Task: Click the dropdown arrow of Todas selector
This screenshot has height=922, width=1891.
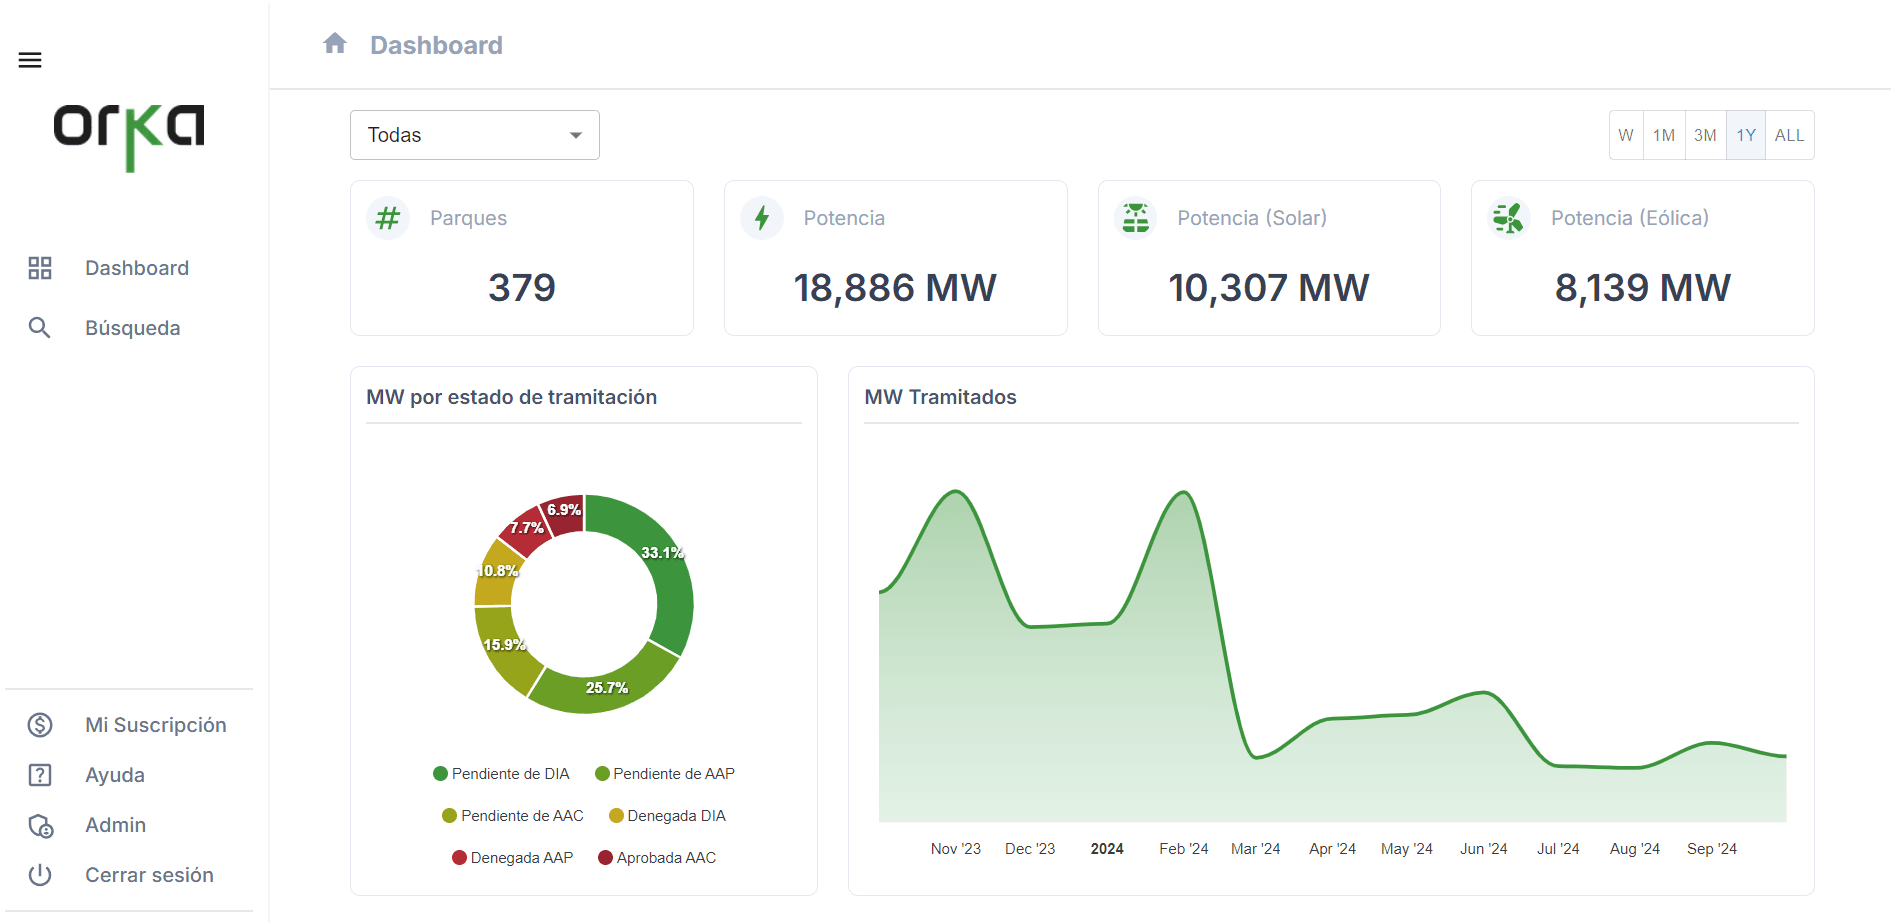Action: click(x=576, y=135)
